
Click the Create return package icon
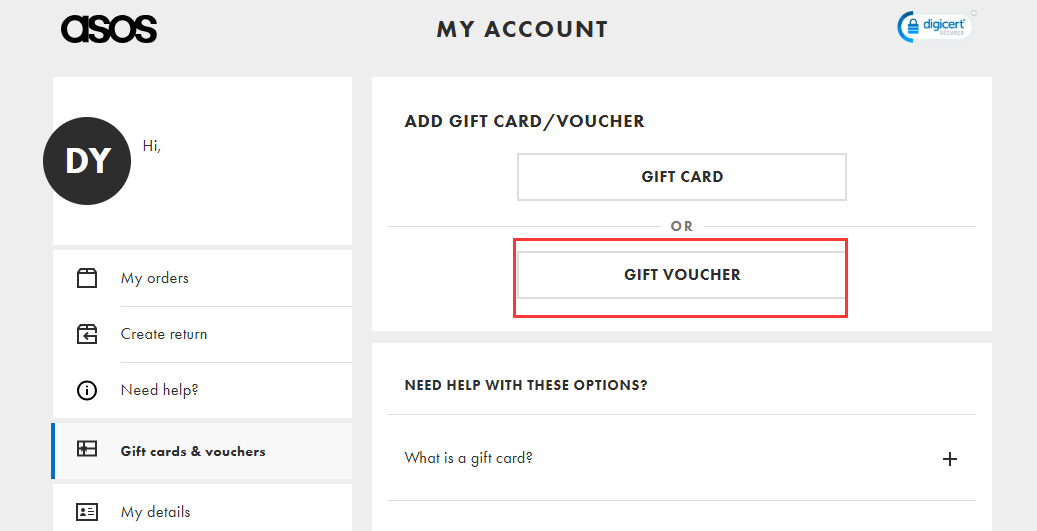[87, 334]
